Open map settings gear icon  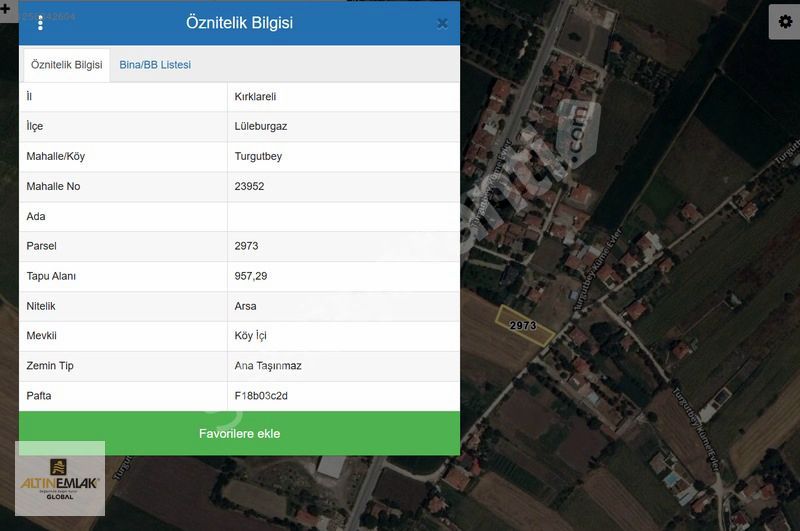click(x=784, y=22)
